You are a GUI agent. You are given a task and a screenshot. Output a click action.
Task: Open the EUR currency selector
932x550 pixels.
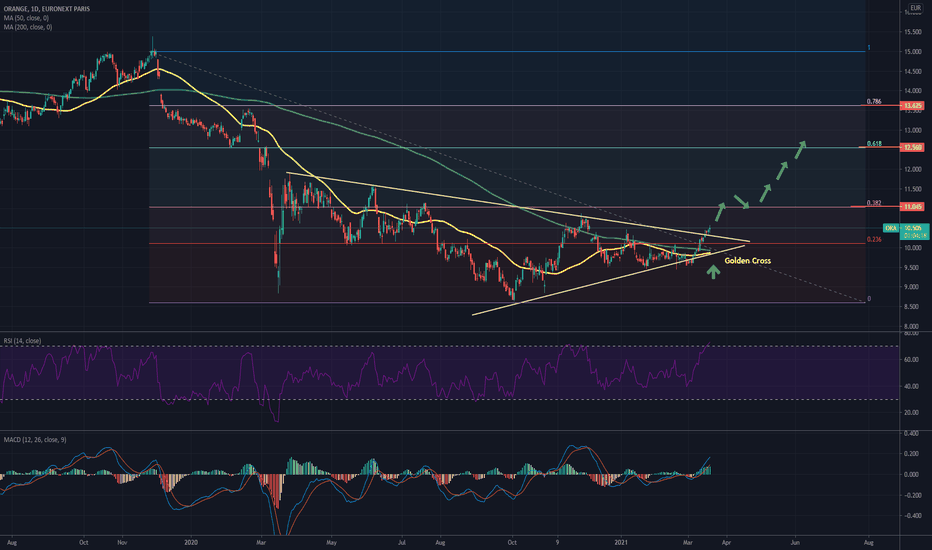point(915,8)
